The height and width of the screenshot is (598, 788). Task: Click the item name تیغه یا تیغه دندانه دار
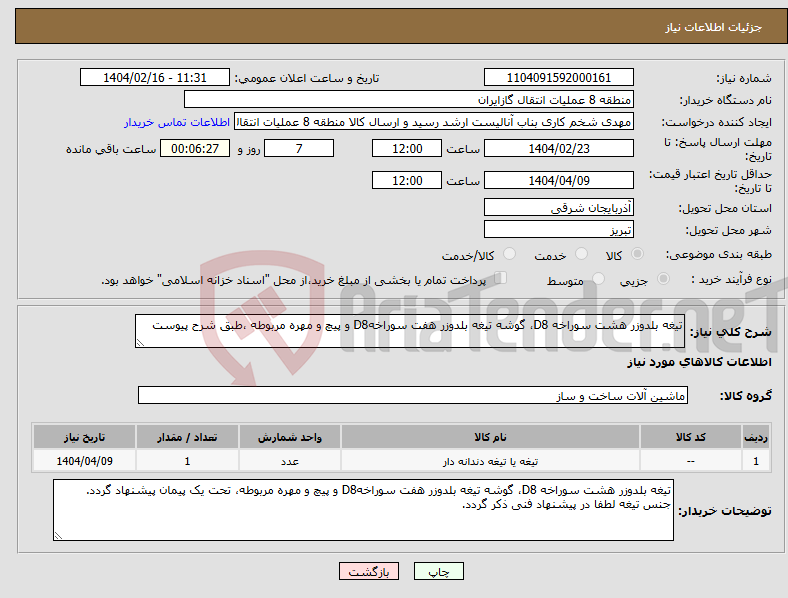(490, 461)
